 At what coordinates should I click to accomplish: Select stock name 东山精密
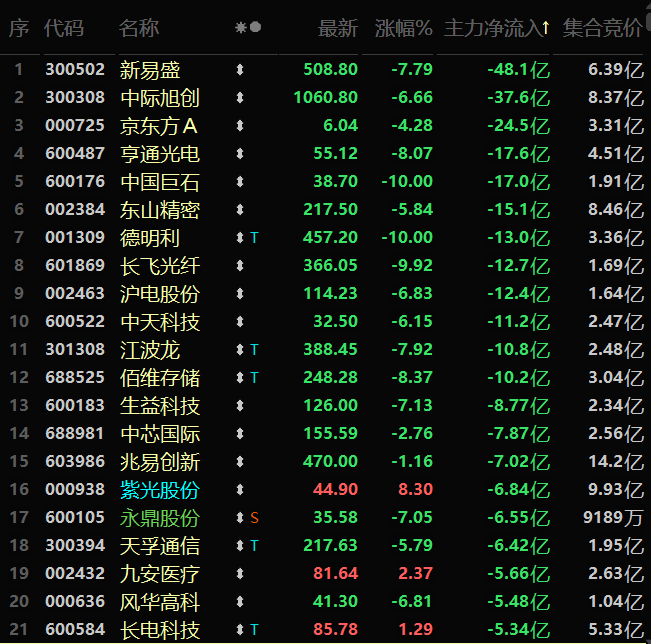click(x=160, y=210)
